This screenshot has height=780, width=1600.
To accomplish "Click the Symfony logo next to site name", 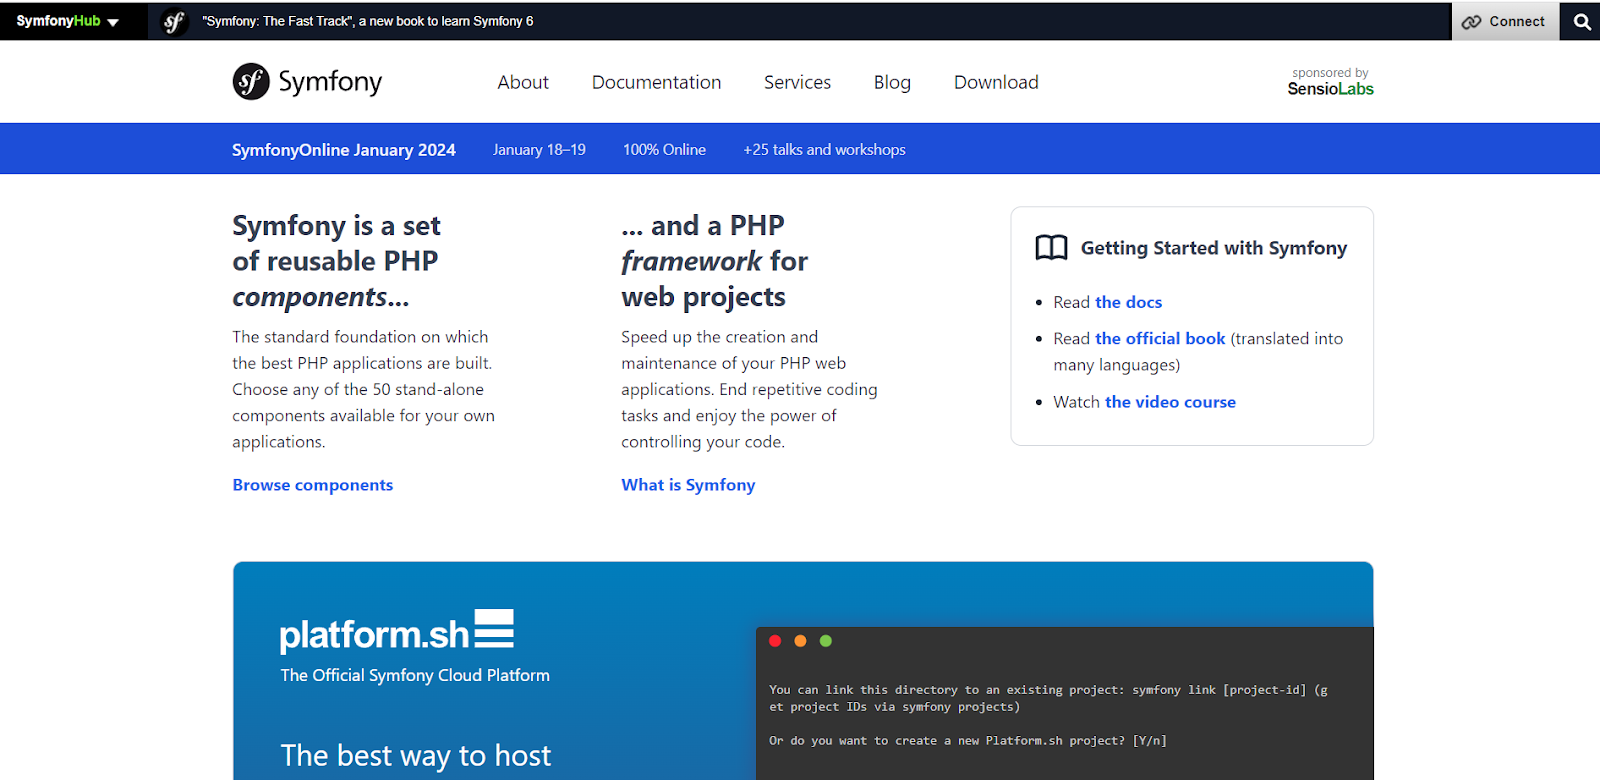I will (x=251, y=82).
